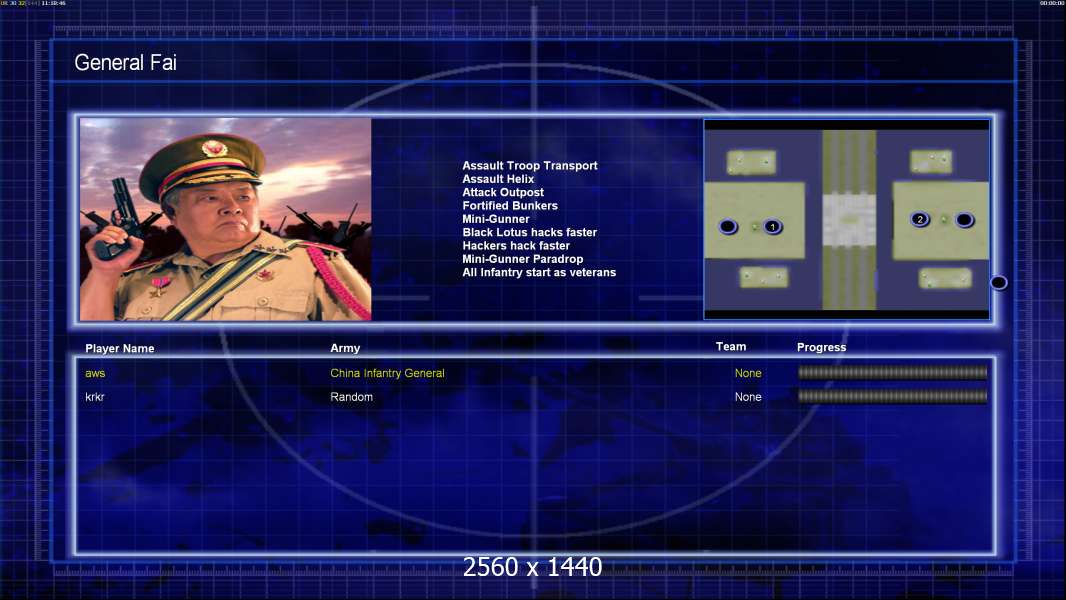Select the empty start slot beside marker 2
The image size is (1066, 600).
[x=964, y=219]
